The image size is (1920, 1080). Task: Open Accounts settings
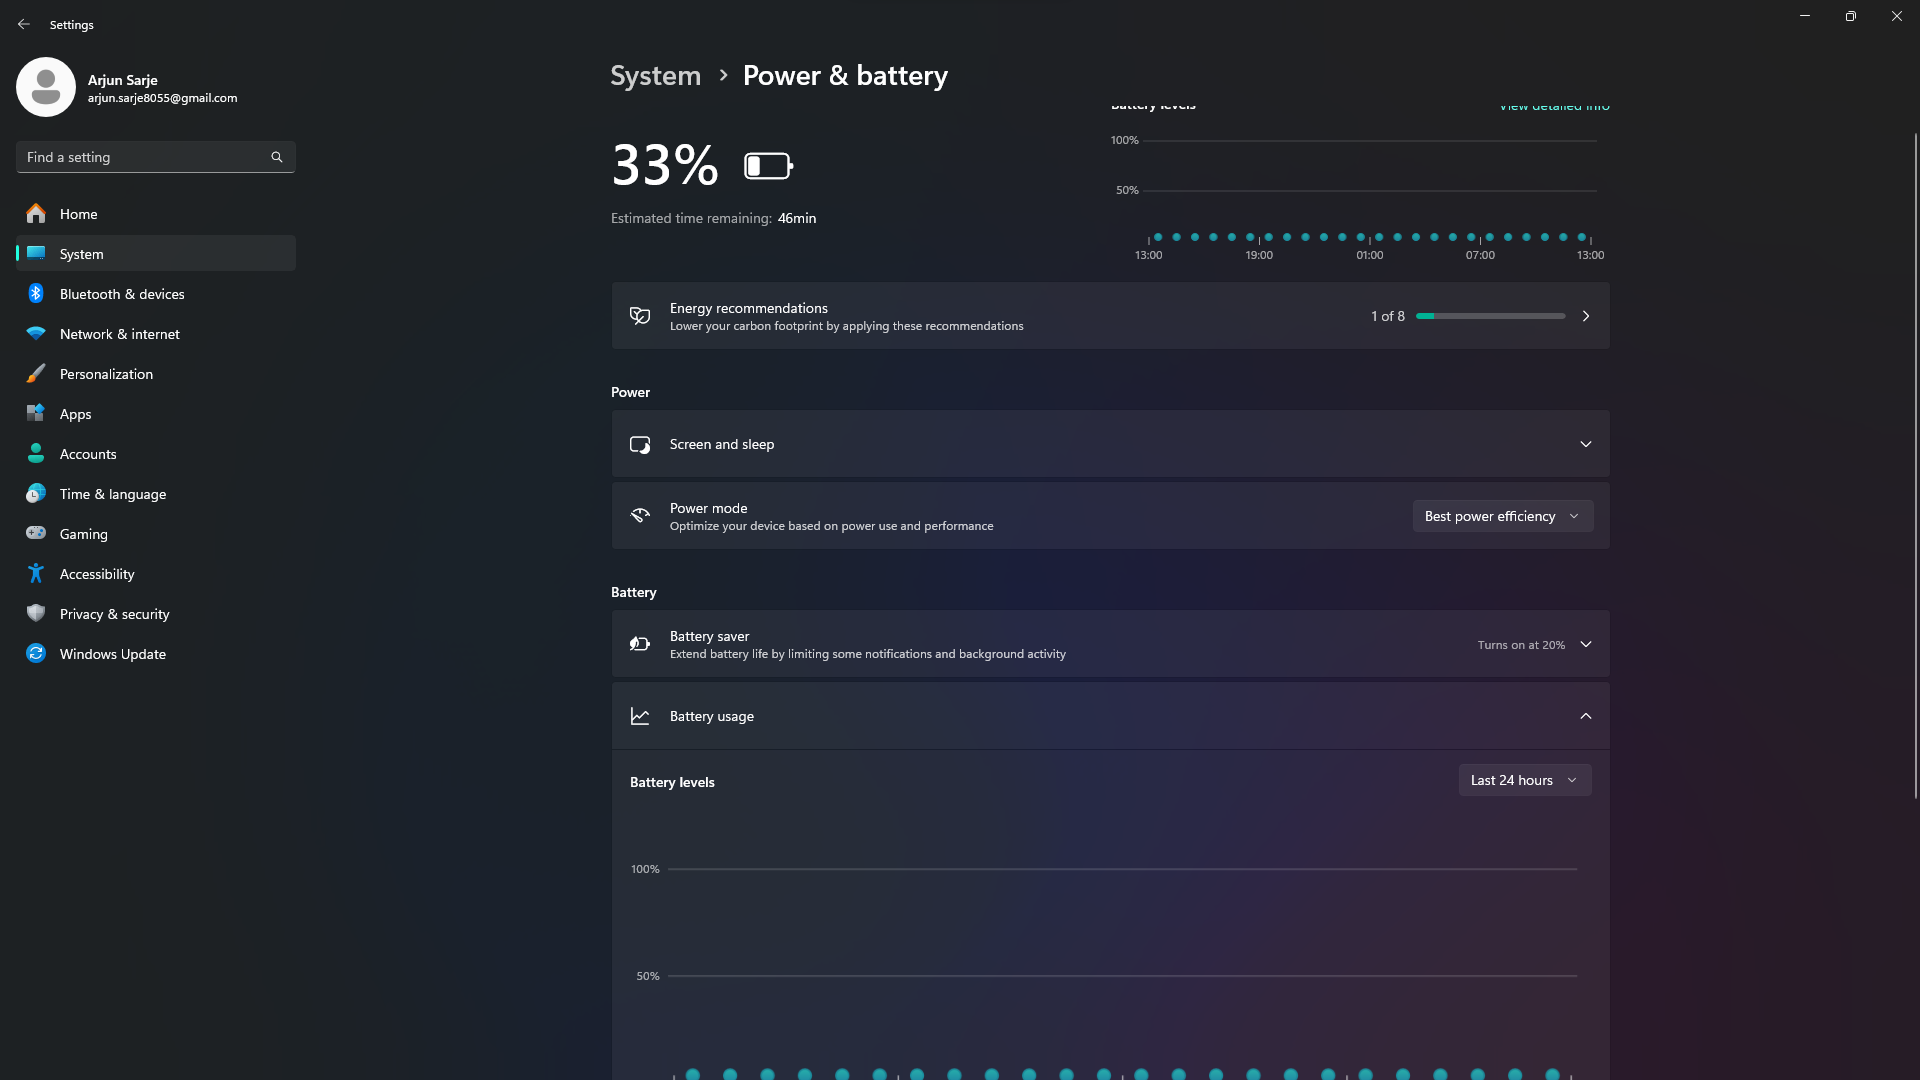(x=88, y=453)
